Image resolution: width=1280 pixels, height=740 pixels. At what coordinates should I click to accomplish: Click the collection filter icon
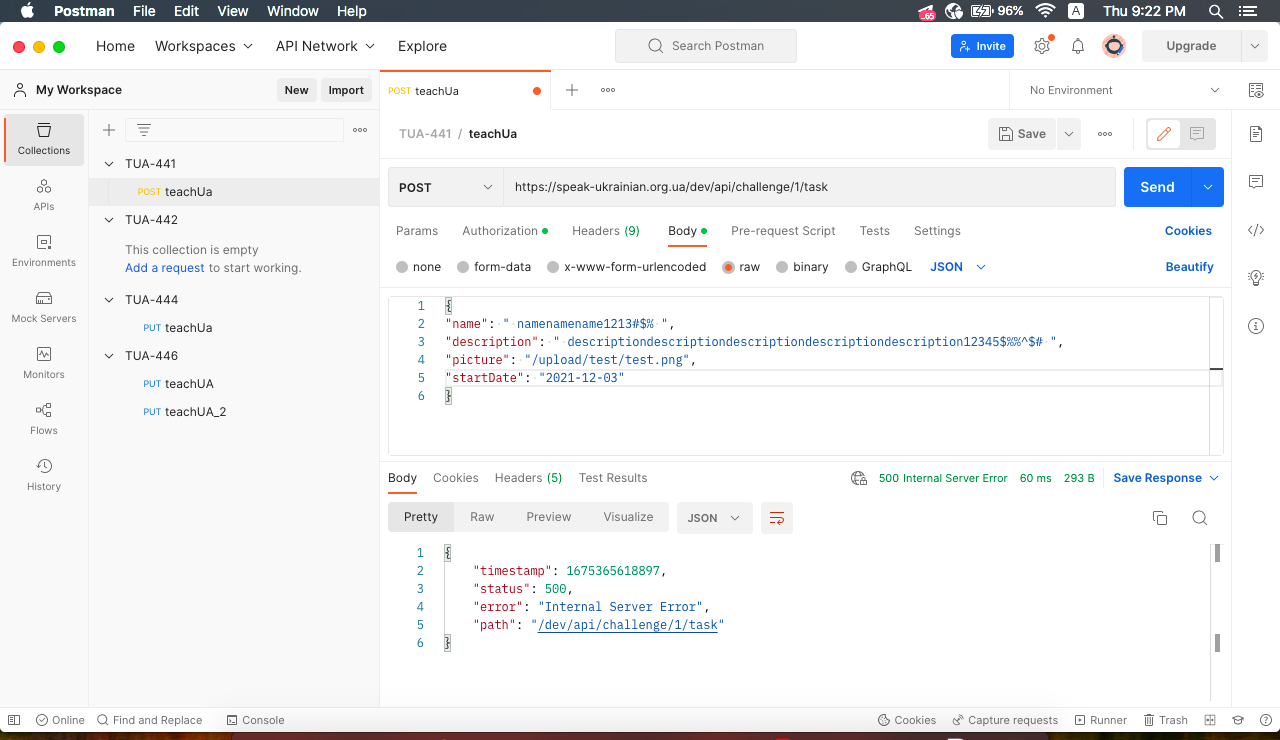[x=144, y=130]
